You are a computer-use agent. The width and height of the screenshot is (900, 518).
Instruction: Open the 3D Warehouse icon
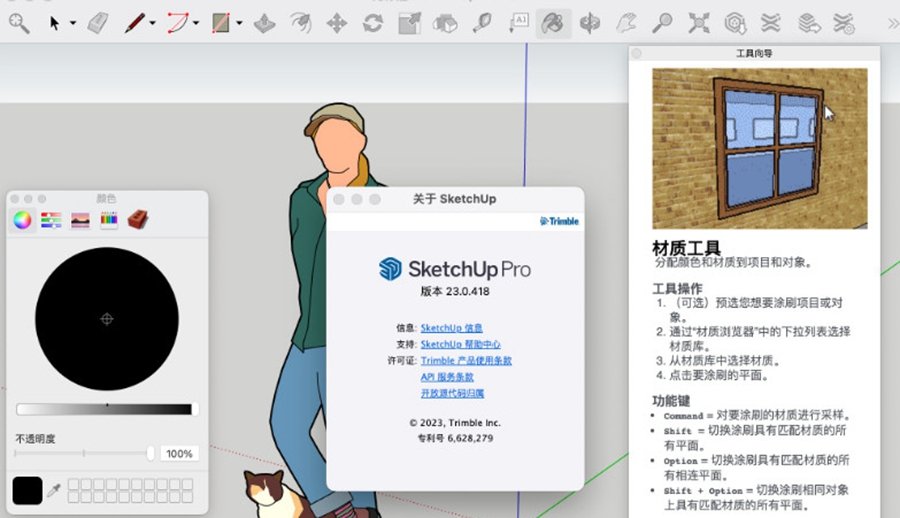point(735,24)
